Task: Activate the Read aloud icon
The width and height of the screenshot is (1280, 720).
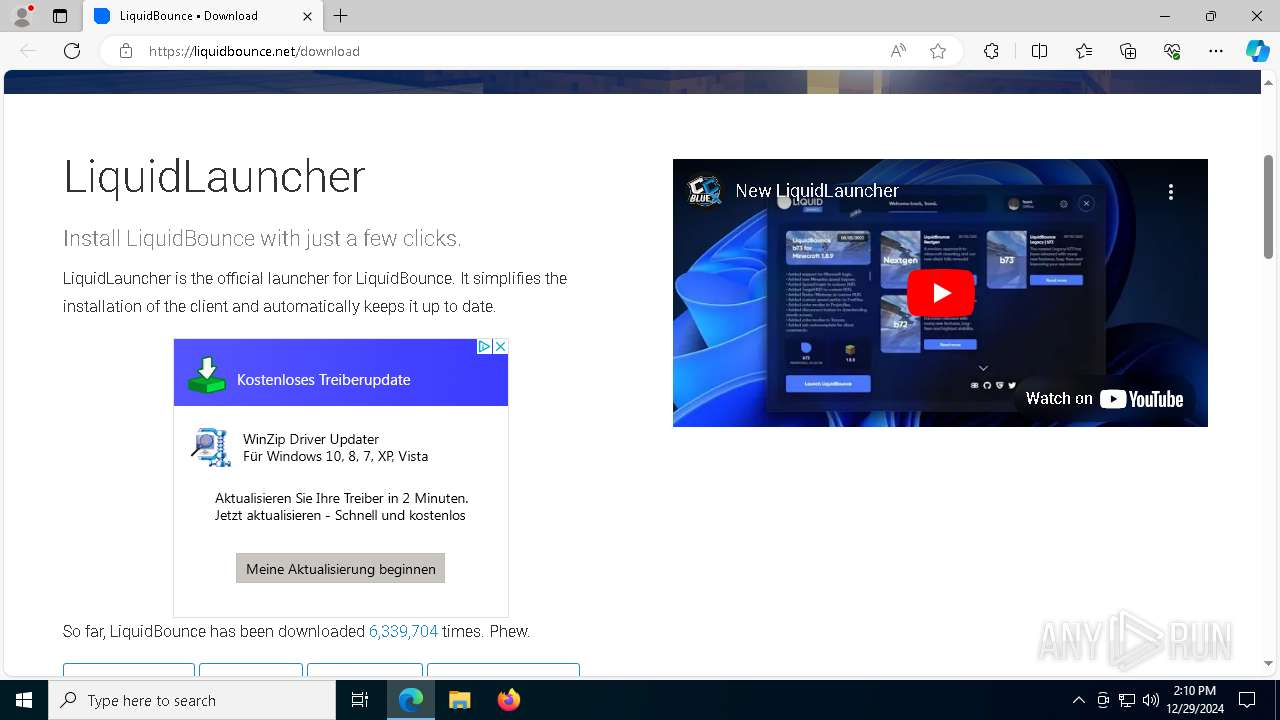Action: (x=898, y=51)
